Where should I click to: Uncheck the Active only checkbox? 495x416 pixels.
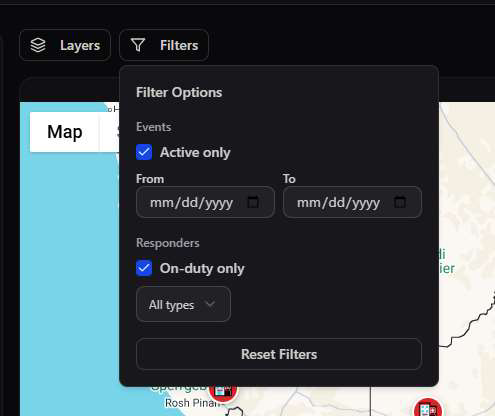[144, 152]
